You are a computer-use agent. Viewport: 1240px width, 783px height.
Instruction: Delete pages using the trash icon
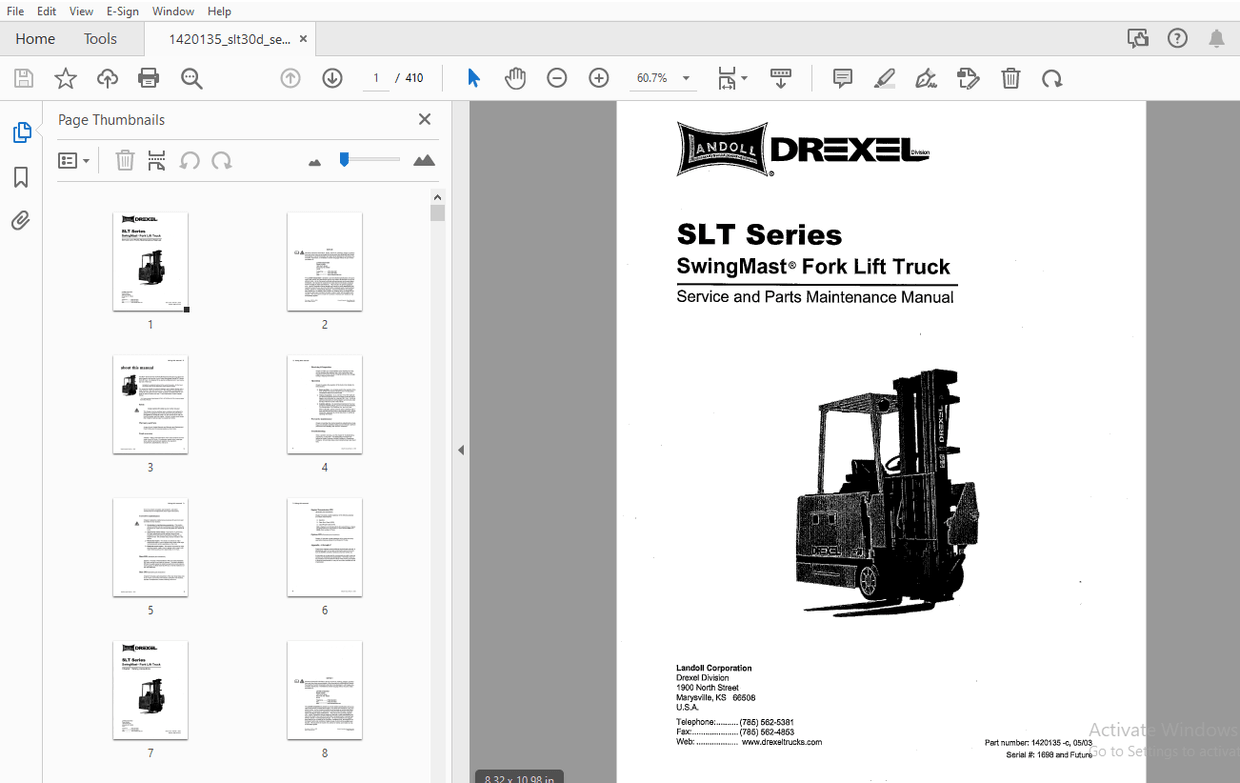(x=1011, y=78)
